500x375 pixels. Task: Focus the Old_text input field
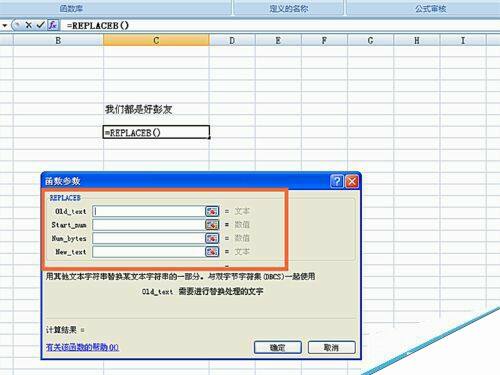click(x=149, y=211)
